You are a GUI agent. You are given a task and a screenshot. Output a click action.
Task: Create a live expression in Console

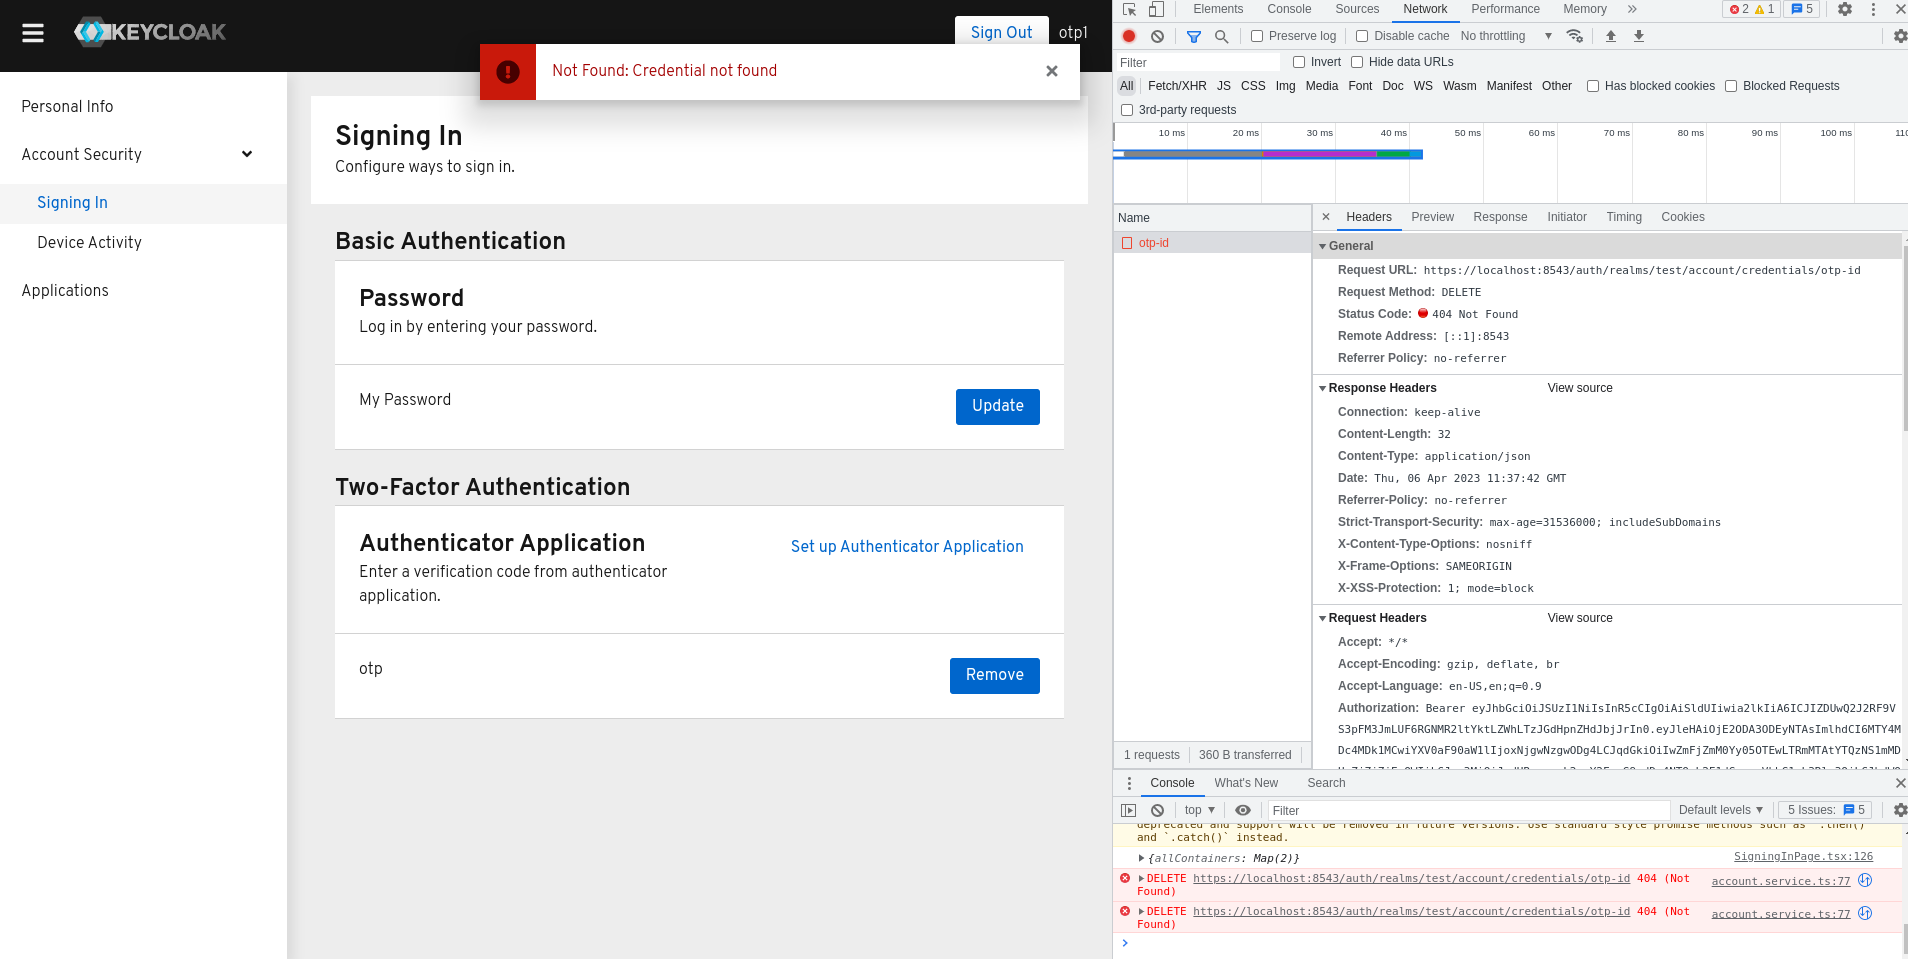1242,810
